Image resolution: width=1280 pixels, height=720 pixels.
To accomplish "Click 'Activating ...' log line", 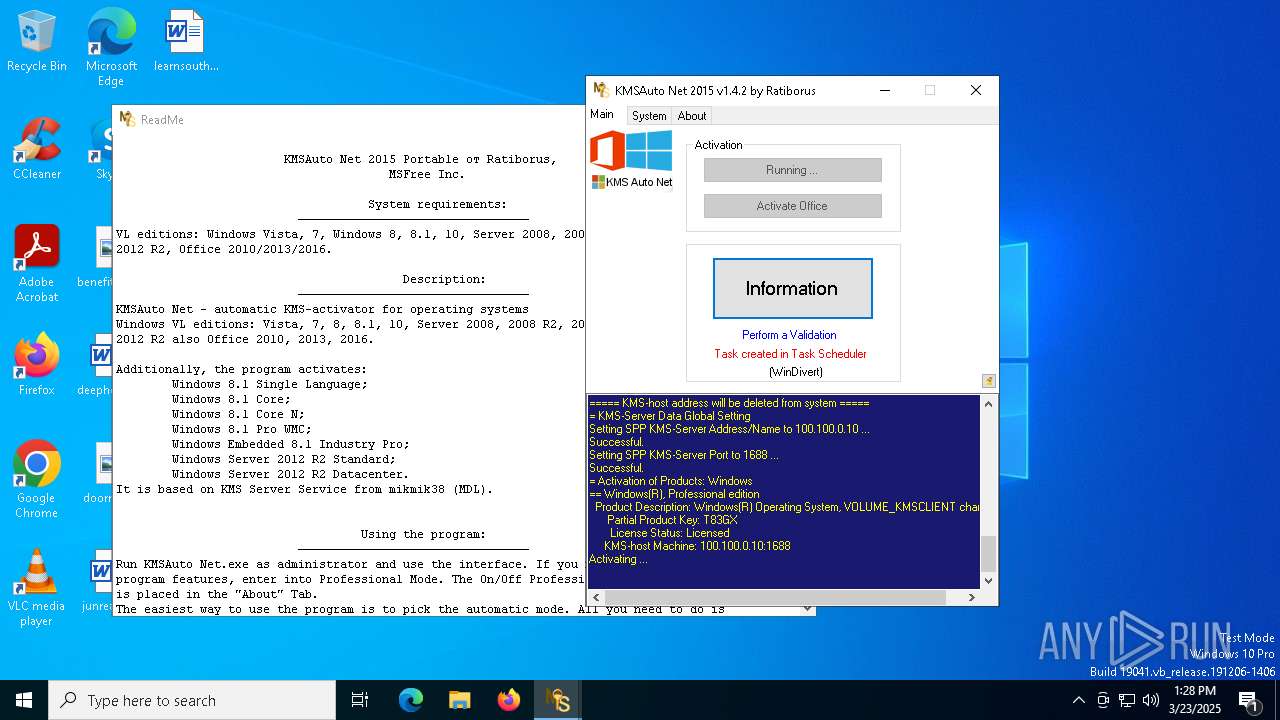I will click(618, 559).
